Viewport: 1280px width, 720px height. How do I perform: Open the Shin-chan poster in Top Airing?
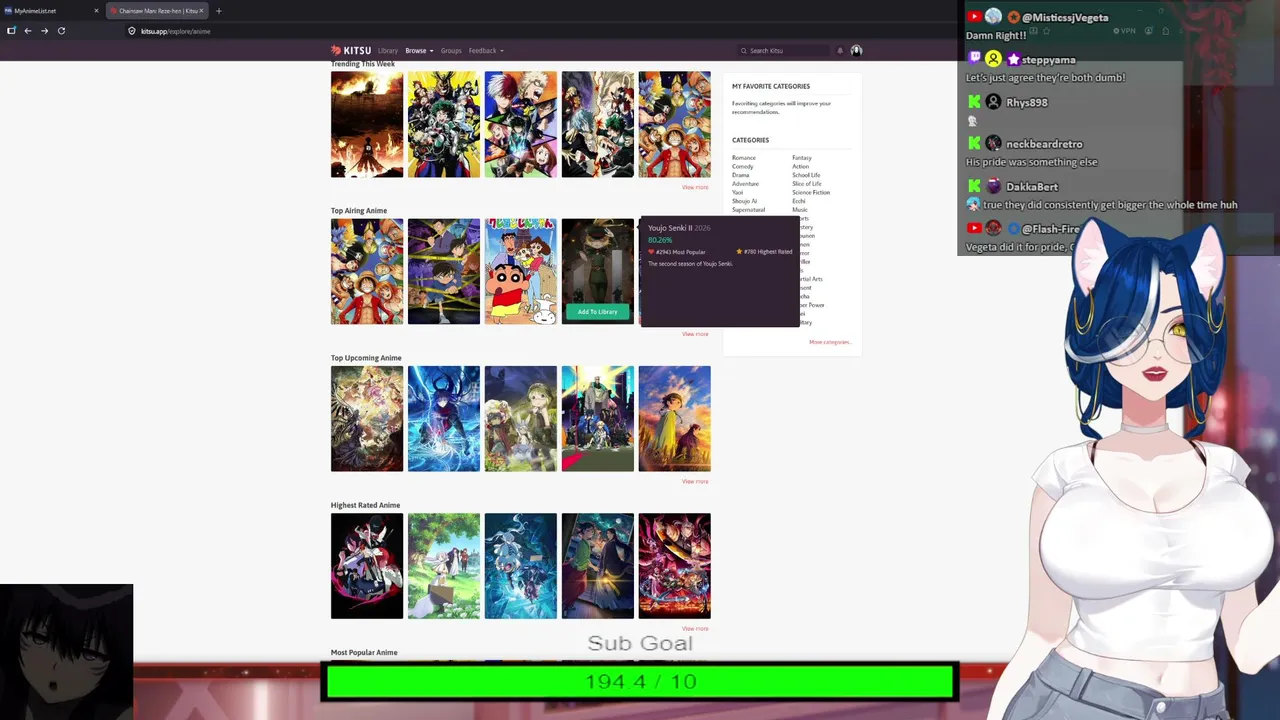coord(521,271)
